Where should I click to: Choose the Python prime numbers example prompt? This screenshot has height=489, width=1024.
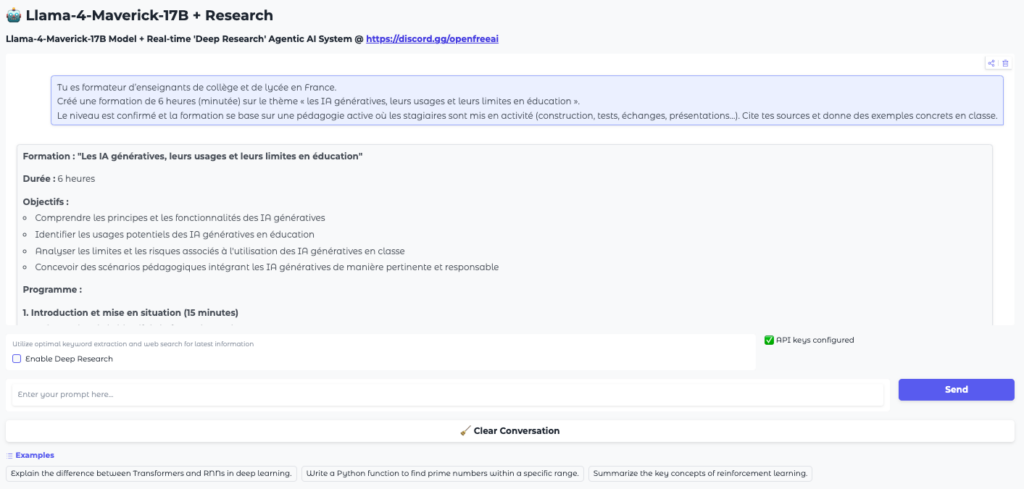[442, 473]
